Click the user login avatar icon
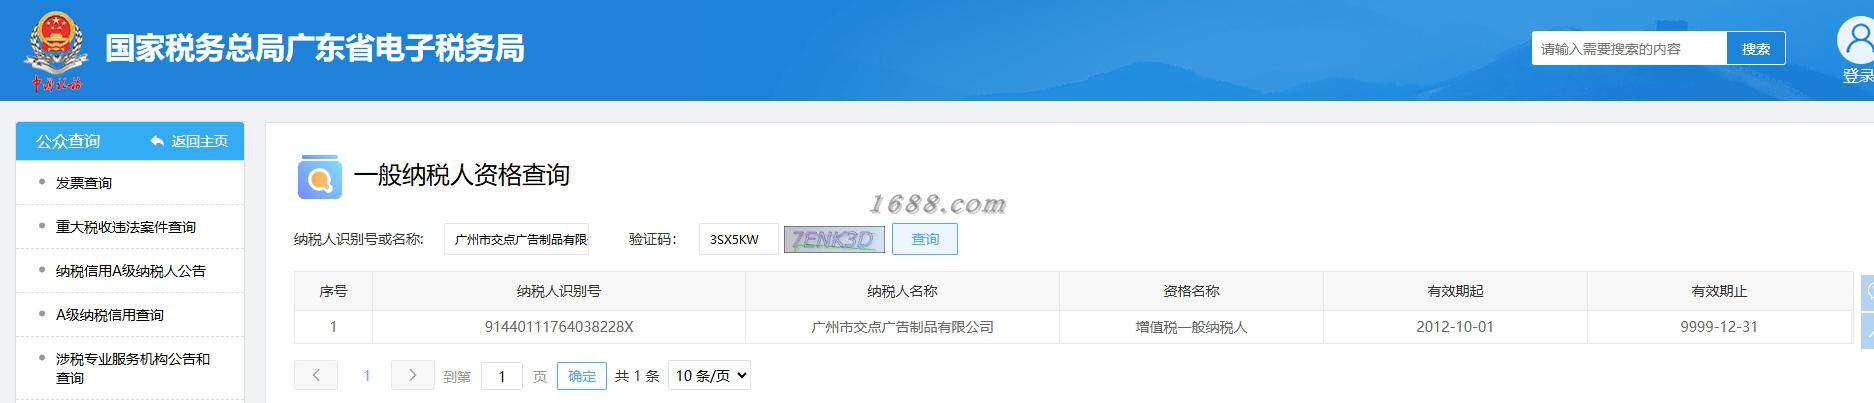Viewport: 1874px width, 403px height. (1857, 41)
